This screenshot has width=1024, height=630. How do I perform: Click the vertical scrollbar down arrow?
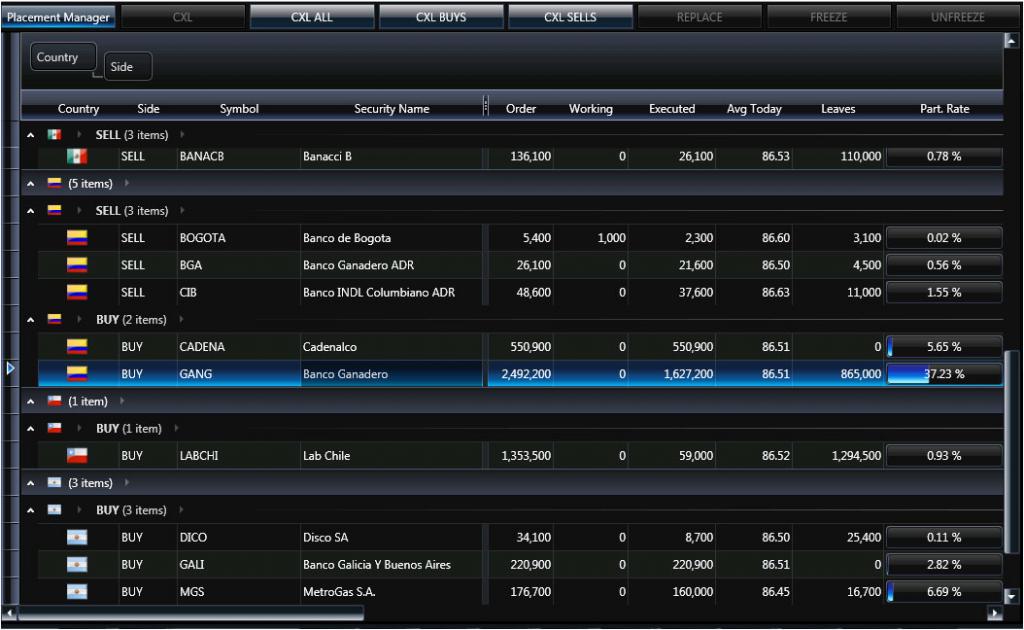click(1009, 596)
